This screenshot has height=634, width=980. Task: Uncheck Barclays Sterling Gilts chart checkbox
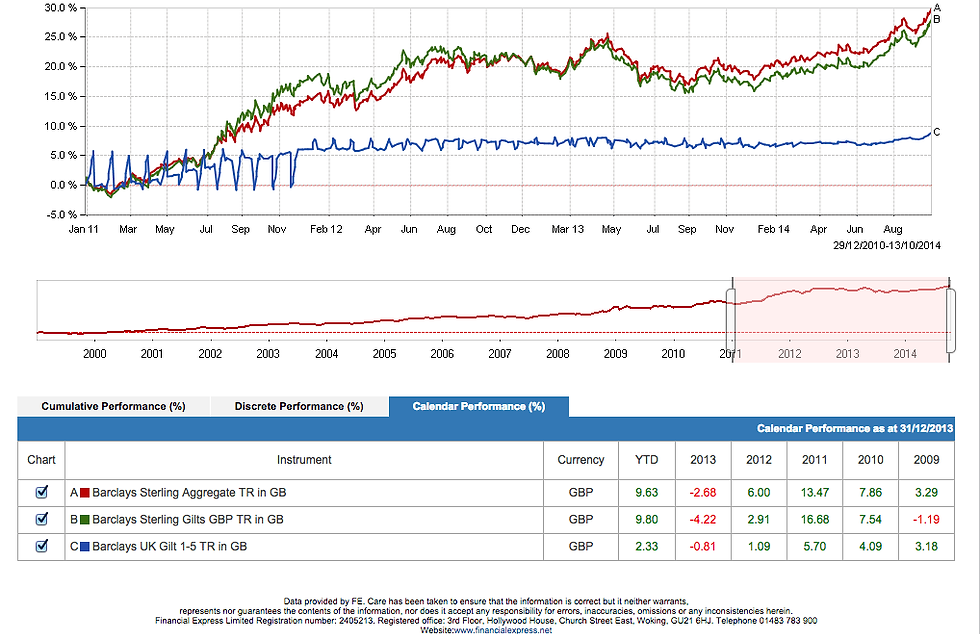click(x=42, y=519)
